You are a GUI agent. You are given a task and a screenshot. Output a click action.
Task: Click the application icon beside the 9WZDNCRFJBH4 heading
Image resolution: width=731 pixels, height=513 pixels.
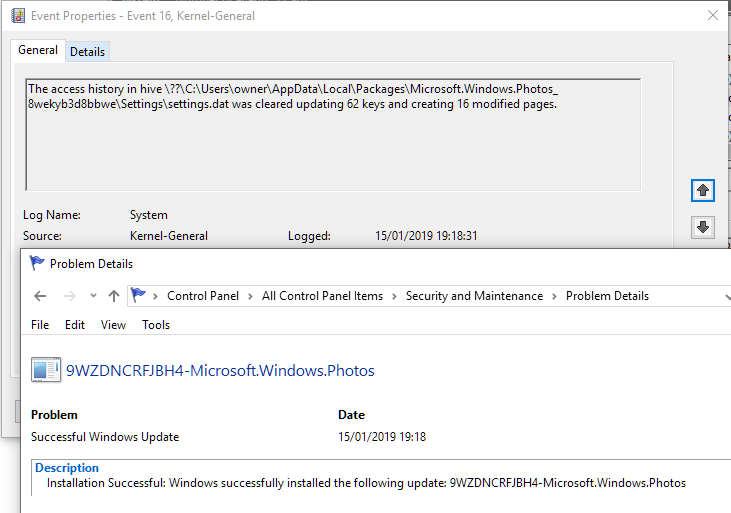tap(46, 370)
